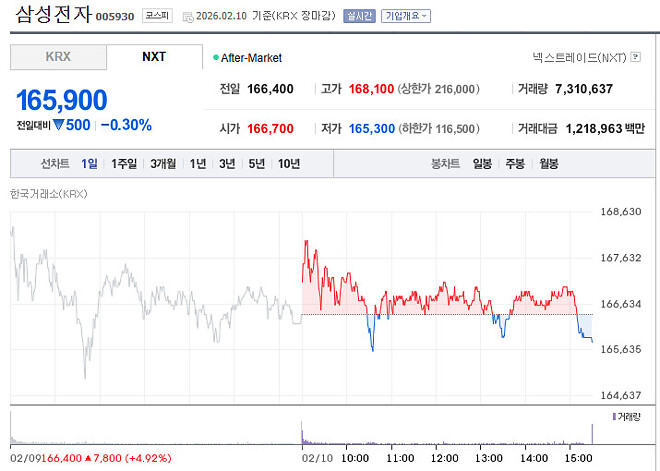Click the 12:00 time axis label
Screen dimensions: 660x471
click(444, 458)
